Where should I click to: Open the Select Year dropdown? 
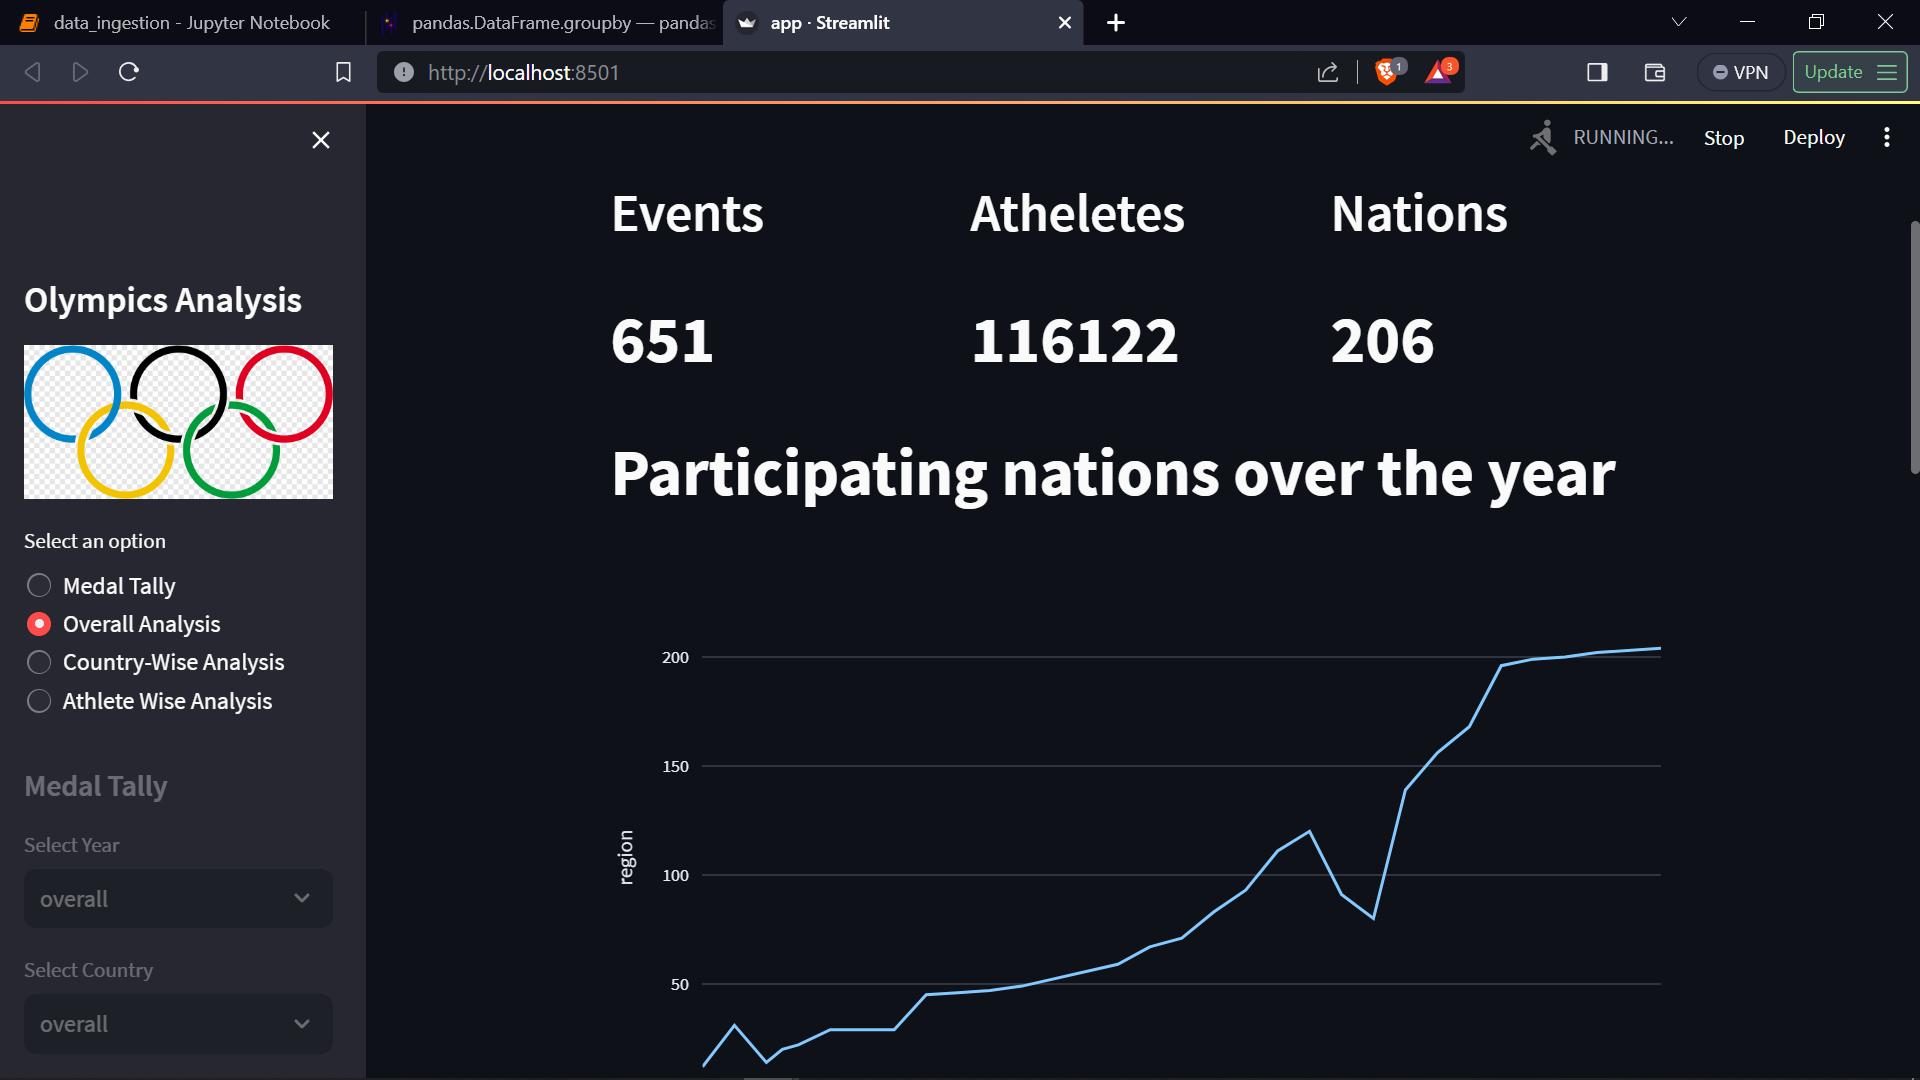(x=178, y=898)
